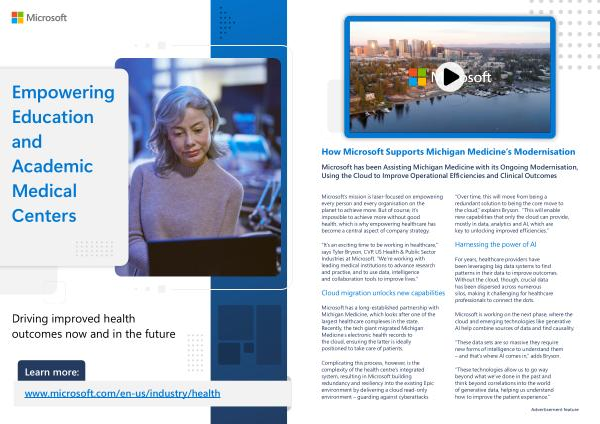Click 'Driving improved health outcomes' tagline
Screen dimensions: 600x424
point(93,326)
